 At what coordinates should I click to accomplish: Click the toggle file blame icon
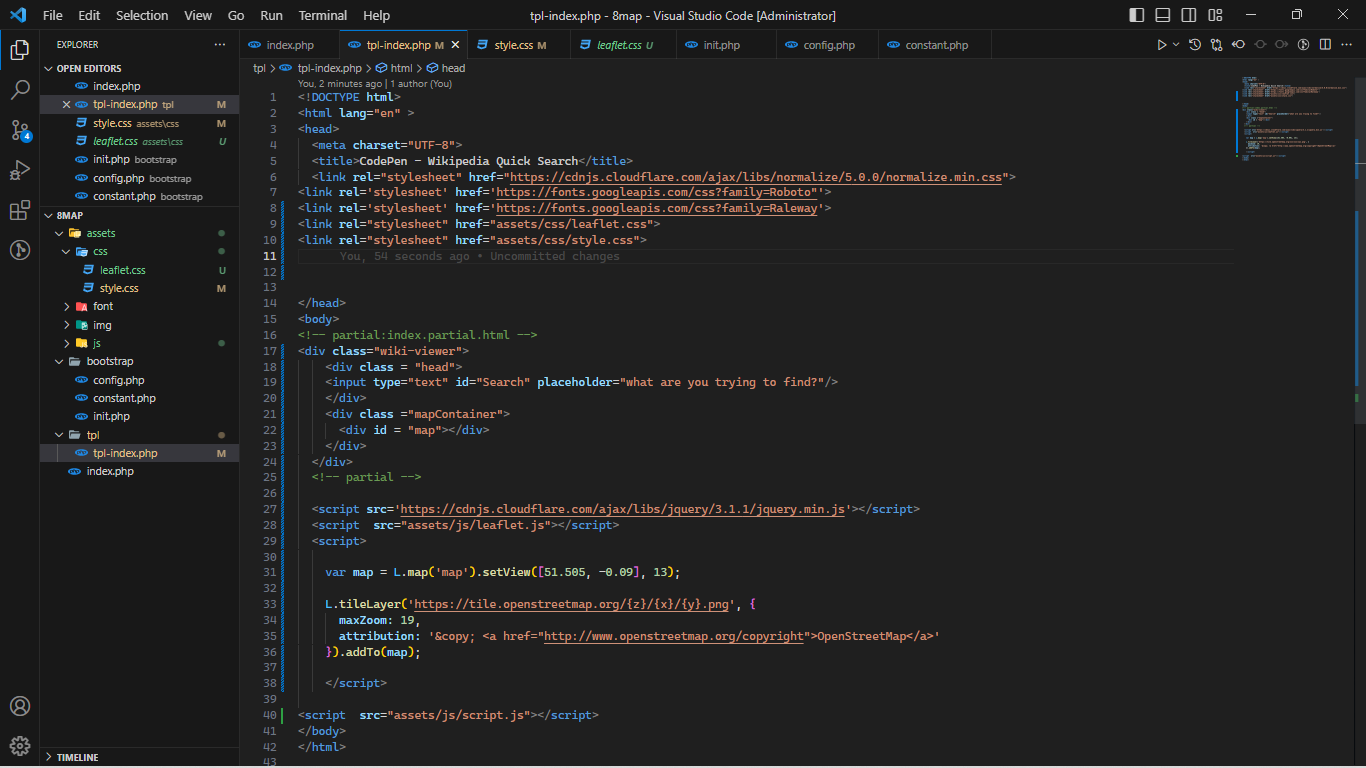click(1303, 45)
